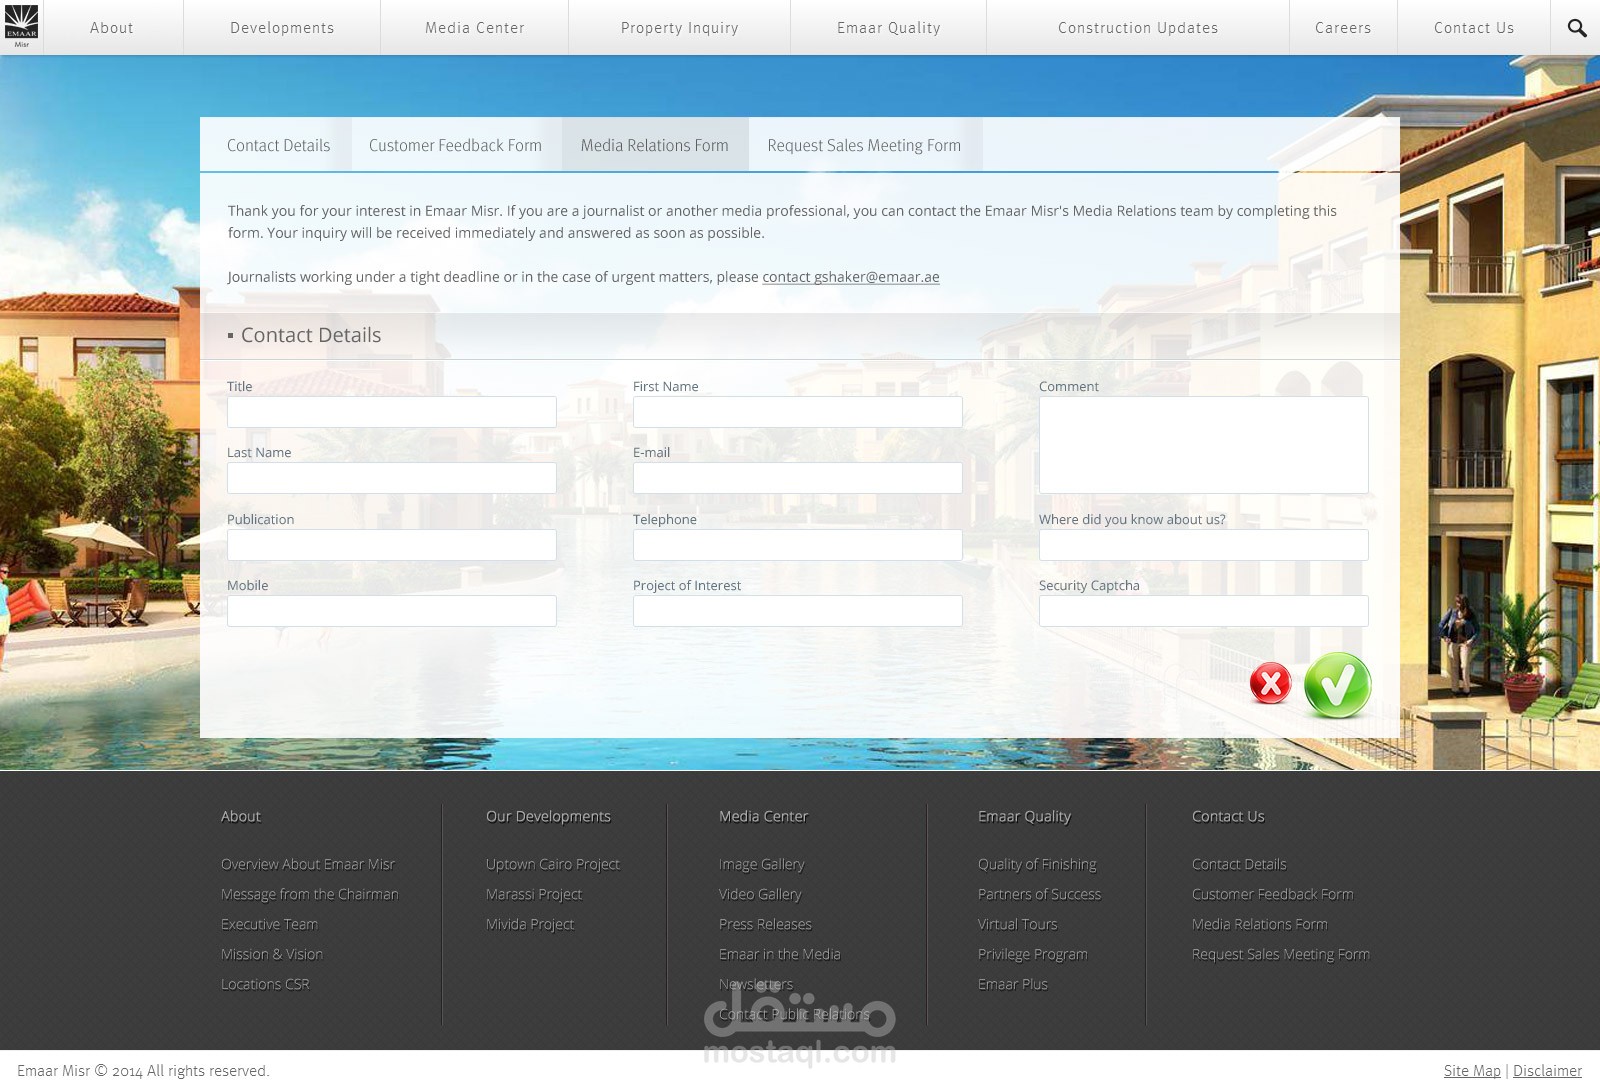Click the Emaar Misr logo icon

pos(21,26)
